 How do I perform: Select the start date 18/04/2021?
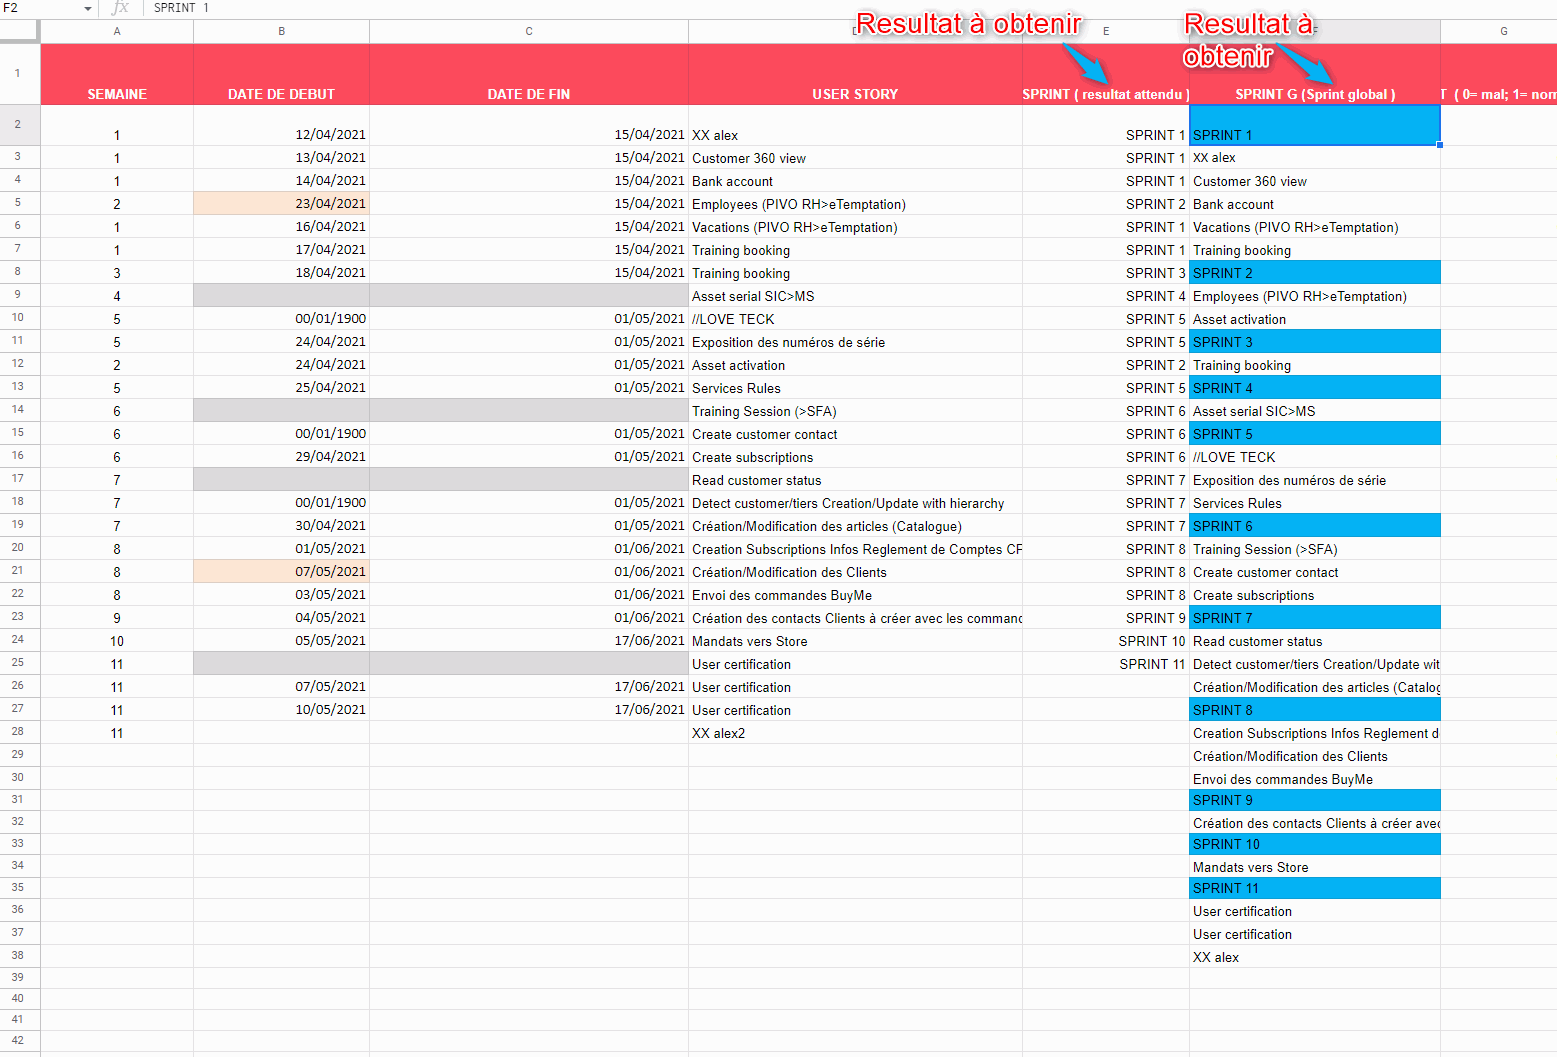(x=281, y=272)
